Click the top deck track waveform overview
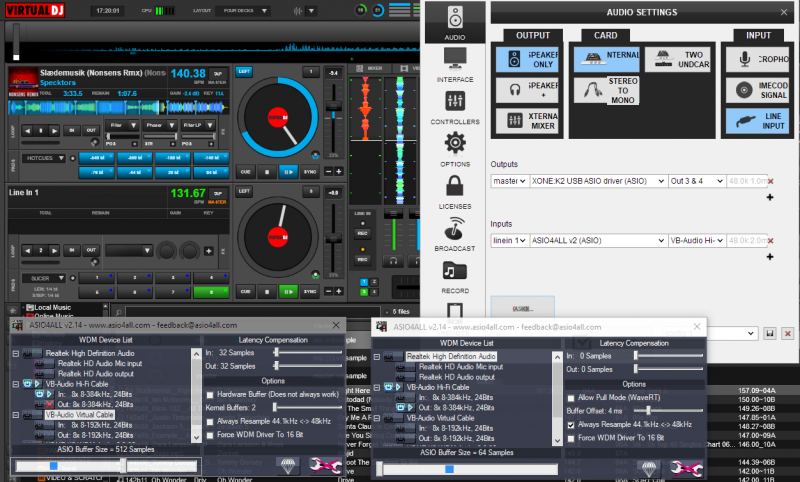 118,108
